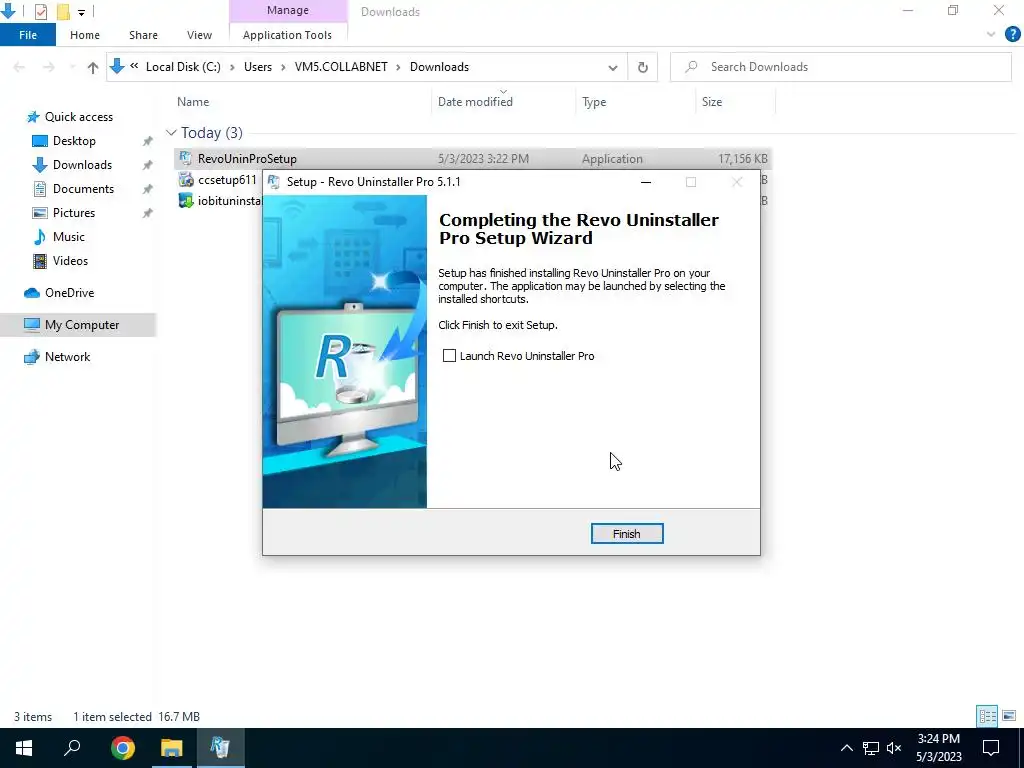
Task: Expand breadcrumb chevron after VM5.COLLABNET
Action: (398, 67)
